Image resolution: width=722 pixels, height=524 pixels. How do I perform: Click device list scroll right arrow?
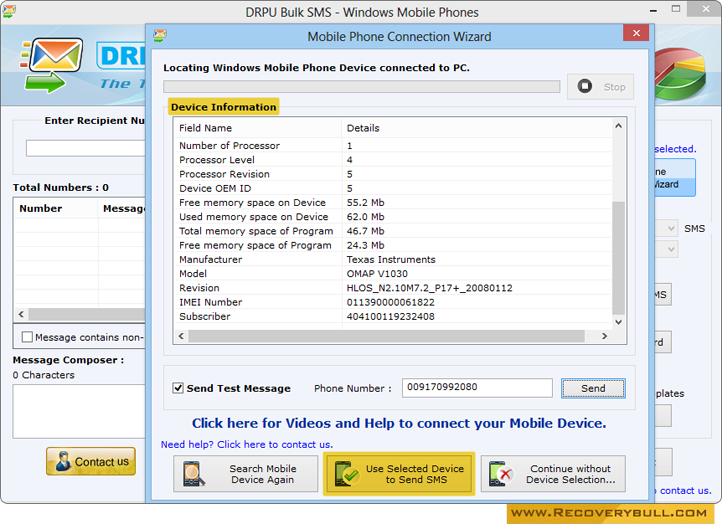(605, 336)
